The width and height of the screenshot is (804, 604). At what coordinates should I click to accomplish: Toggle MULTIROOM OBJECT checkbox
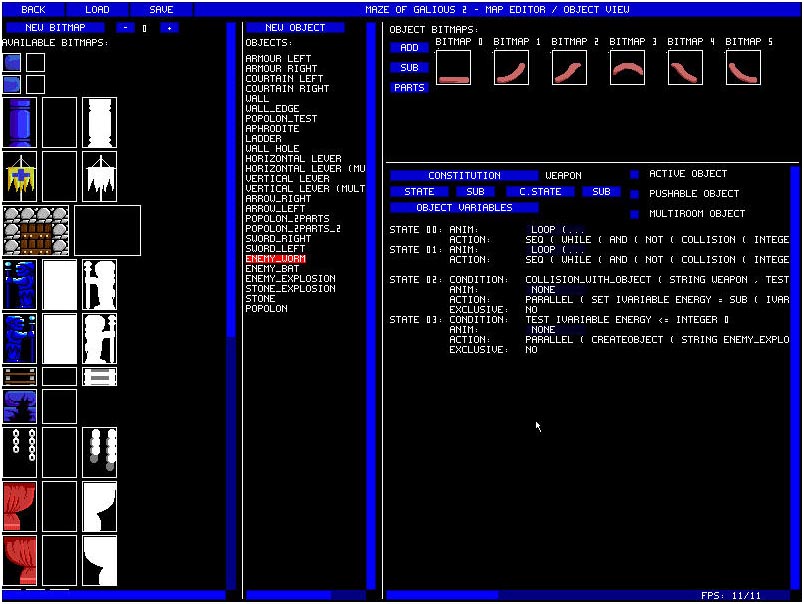634,214
